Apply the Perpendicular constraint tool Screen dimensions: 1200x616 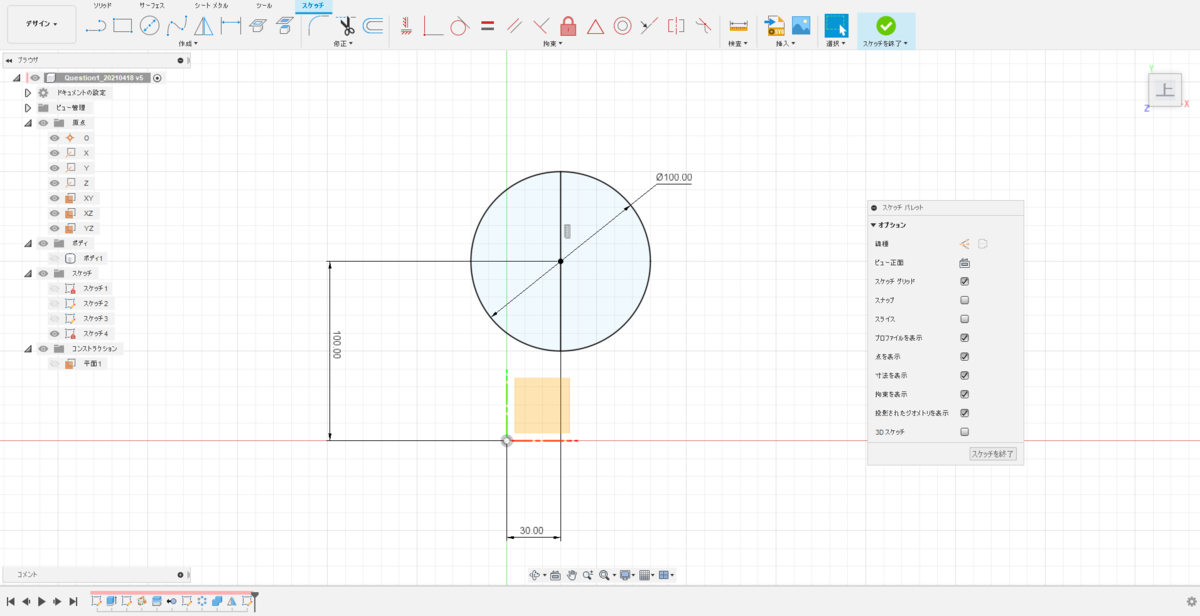541,26
